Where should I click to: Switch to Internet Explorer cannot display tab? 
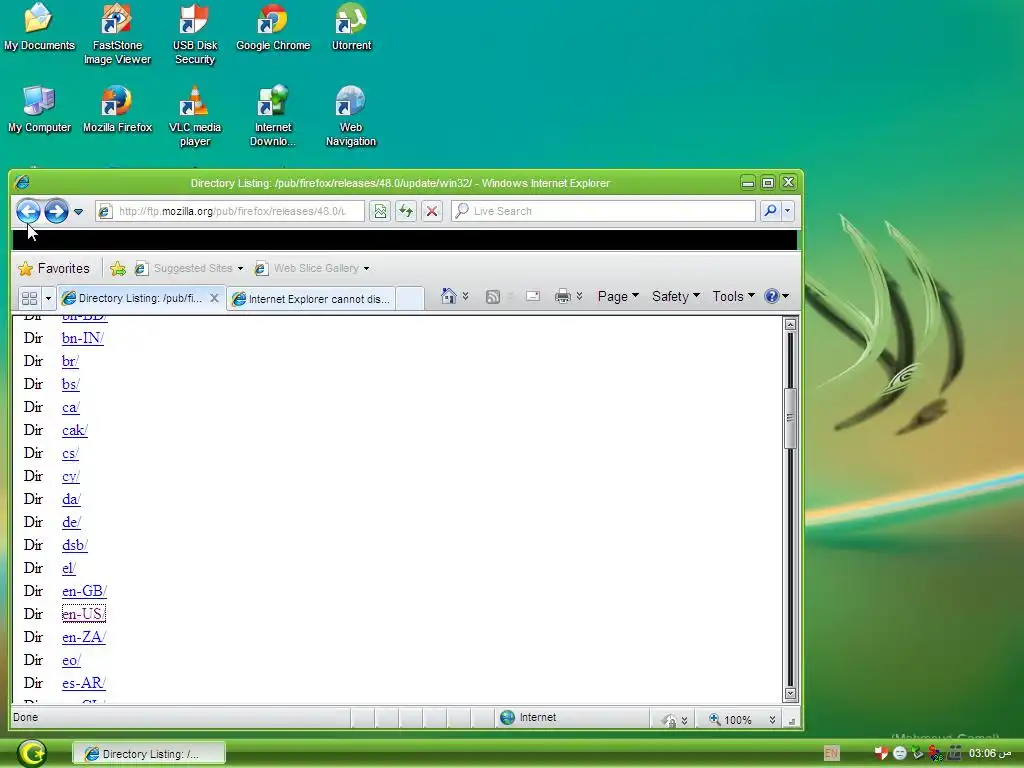click(x=311, y=298)
